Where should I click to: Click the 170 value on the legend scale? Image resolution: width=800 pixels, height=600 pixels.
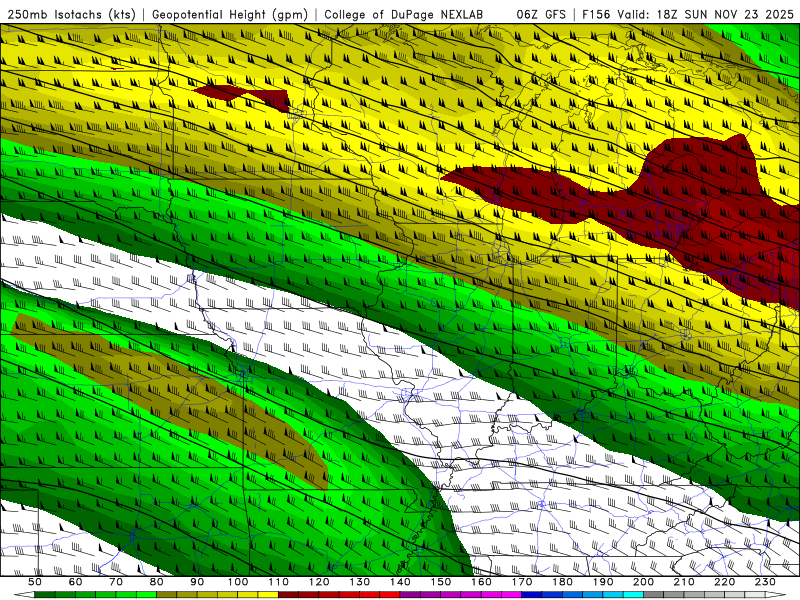pos(522,582)
